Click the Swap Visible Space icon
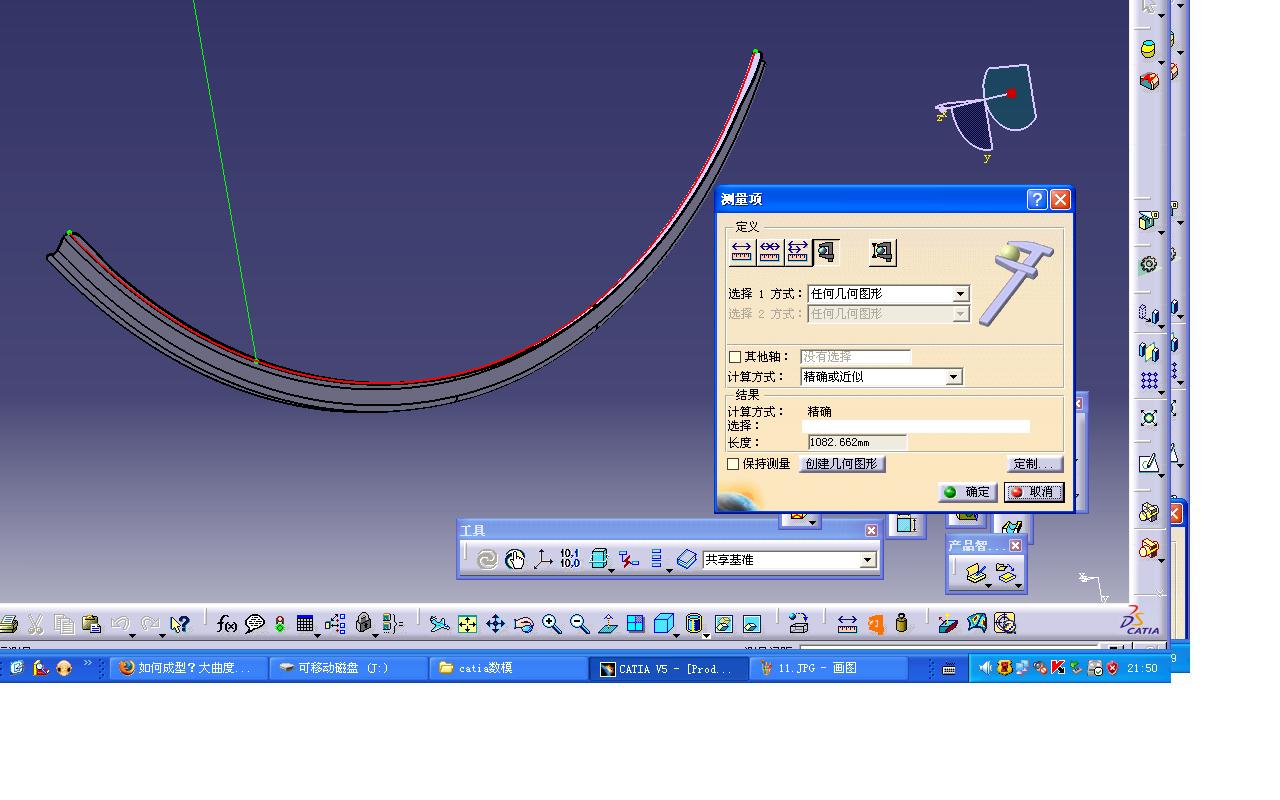The image size is (1280, 800). [751, 624]
